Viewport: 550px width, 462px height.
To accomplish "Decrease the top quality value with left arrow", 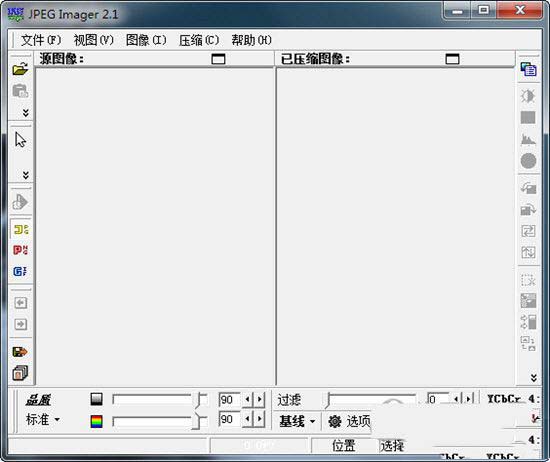I will (x=247, y=400).
